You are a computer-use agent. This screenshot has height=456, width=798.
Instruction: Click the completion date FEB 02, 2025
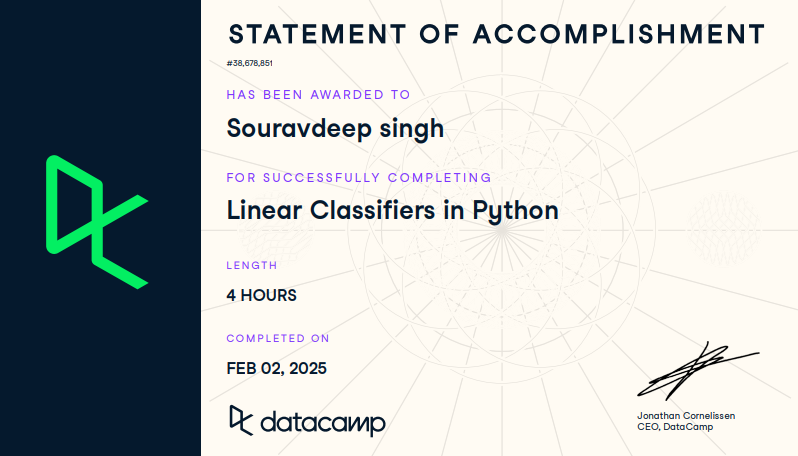(x=276, y=368)
